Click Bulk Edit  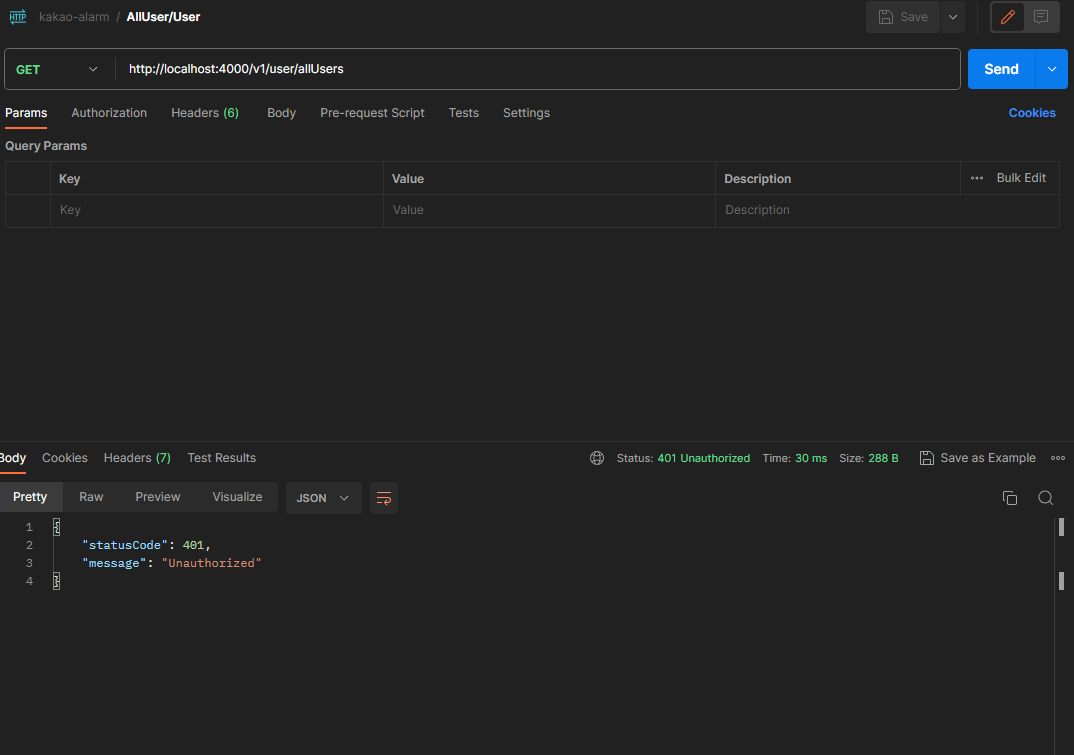pos(1021,178)
